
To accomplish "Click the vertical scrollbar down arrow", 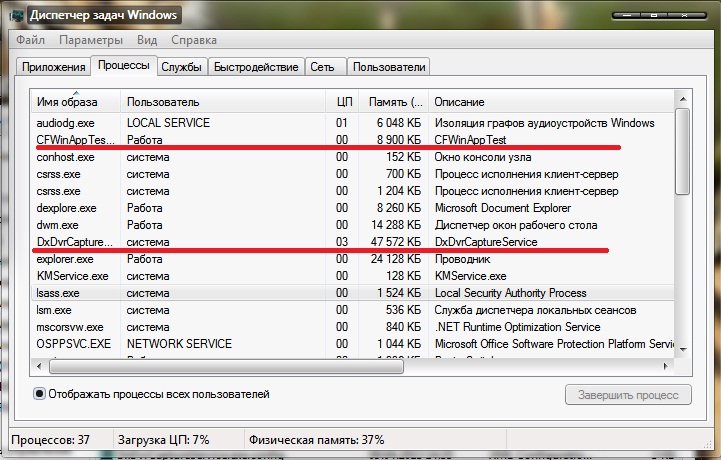I will 683,350.
